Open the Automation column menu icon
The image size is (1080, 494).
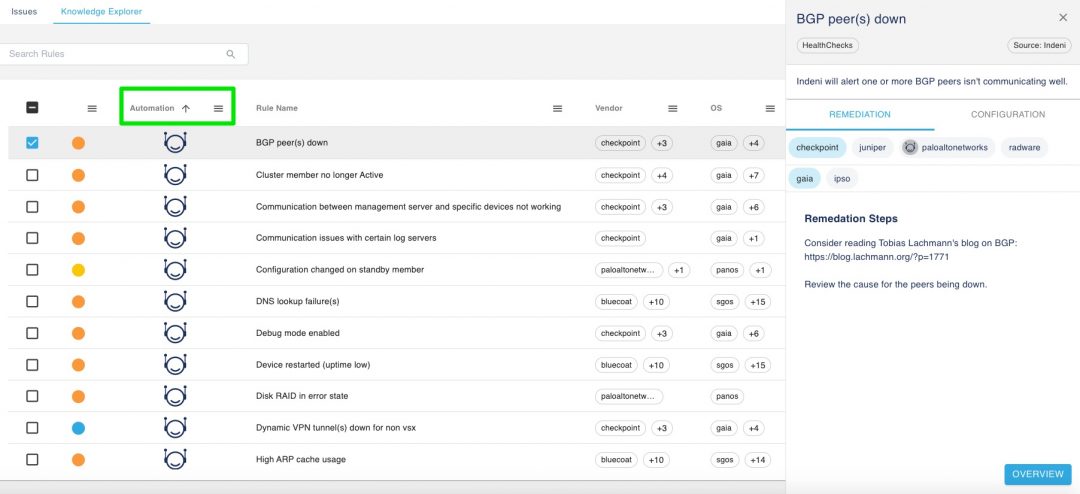[x=218, y=108]
